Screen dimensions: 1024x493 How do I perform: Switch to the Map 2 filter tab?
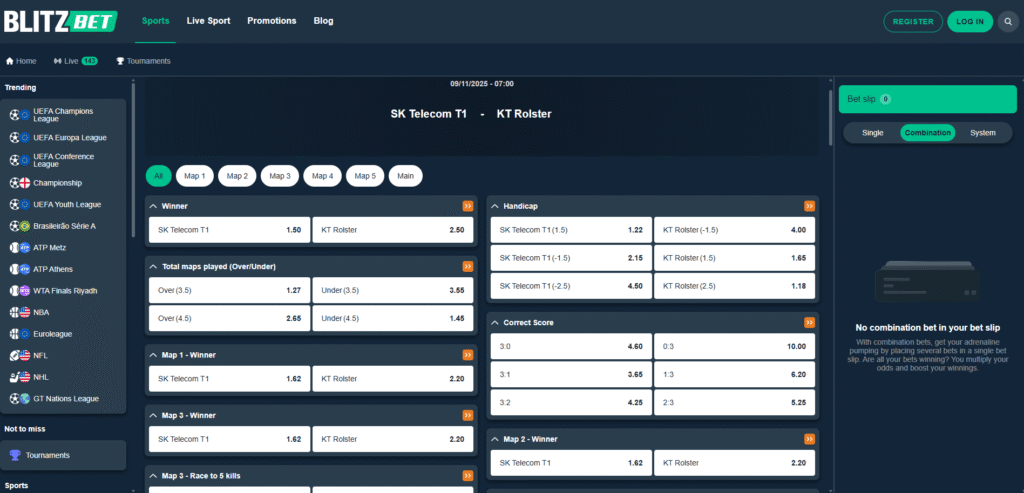click(x=237, y=176)
